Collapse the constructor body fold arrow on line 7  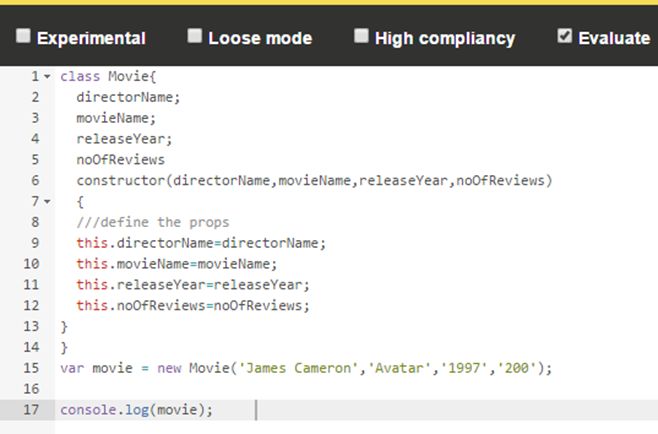point(47,201)
